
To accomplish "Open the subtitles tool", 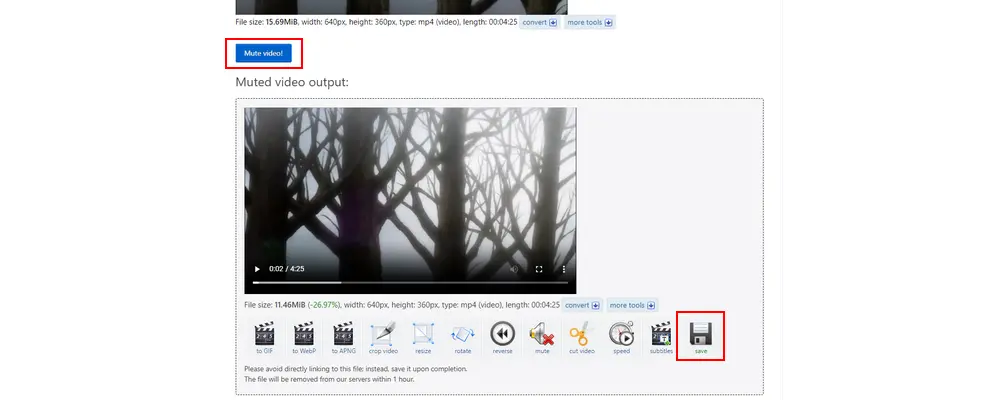I will tap(661, 337).
